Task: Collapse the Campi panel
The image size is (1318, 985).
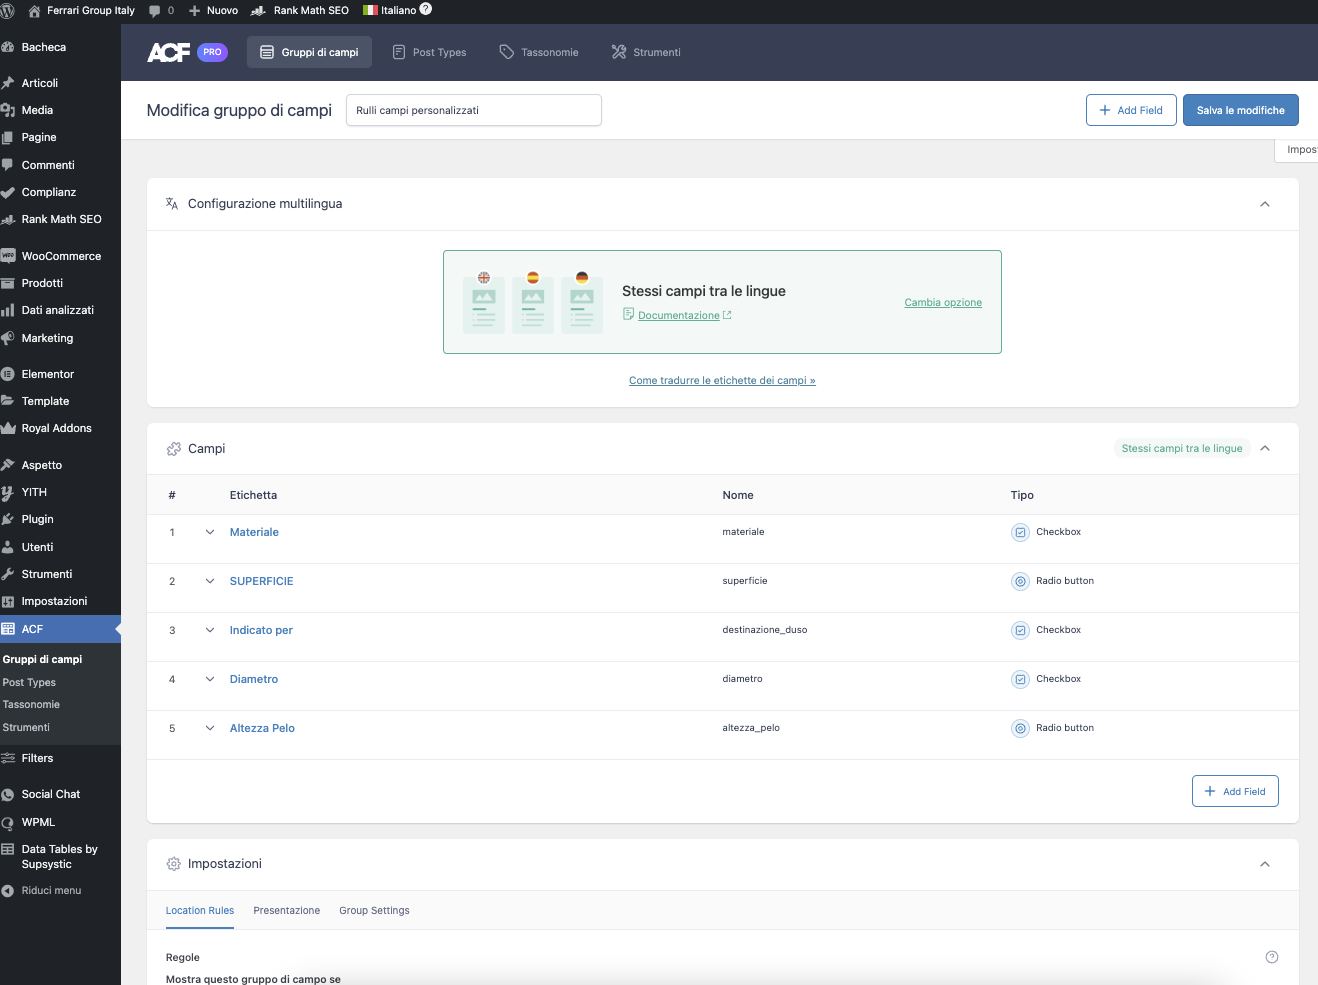Action: click(x=1265, y=448)
